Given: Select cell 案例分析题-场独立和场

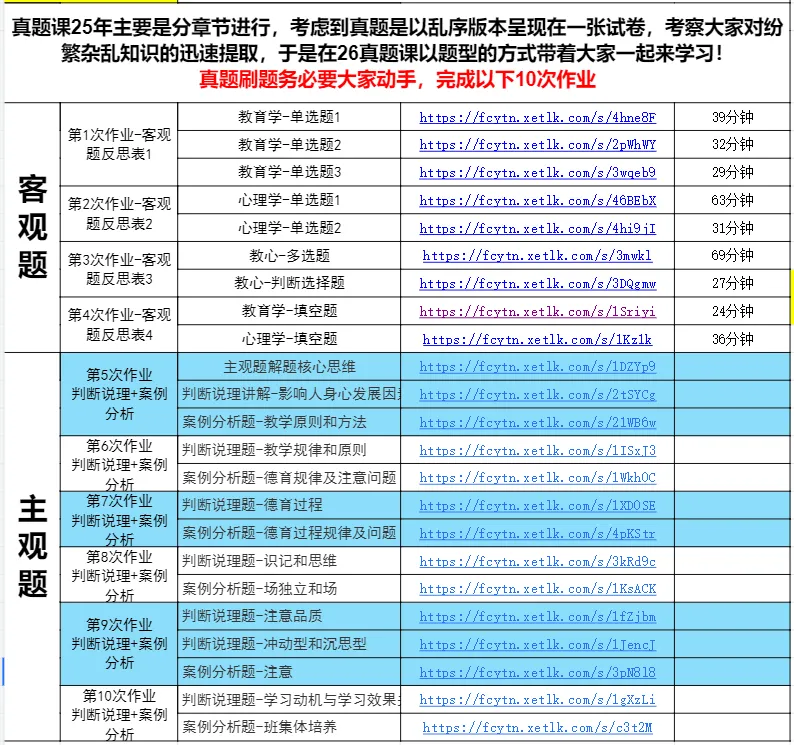Looking at the screenshot, I should [x=289, y=589].
